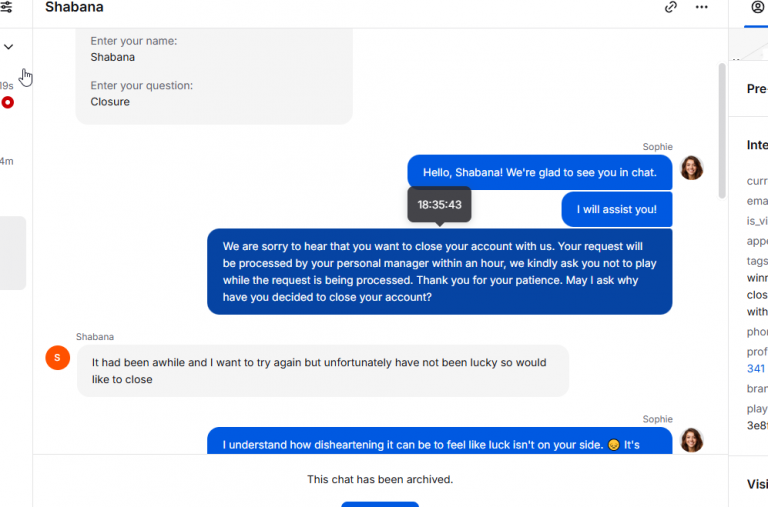Click the chat link icon in header

point(671,7)
